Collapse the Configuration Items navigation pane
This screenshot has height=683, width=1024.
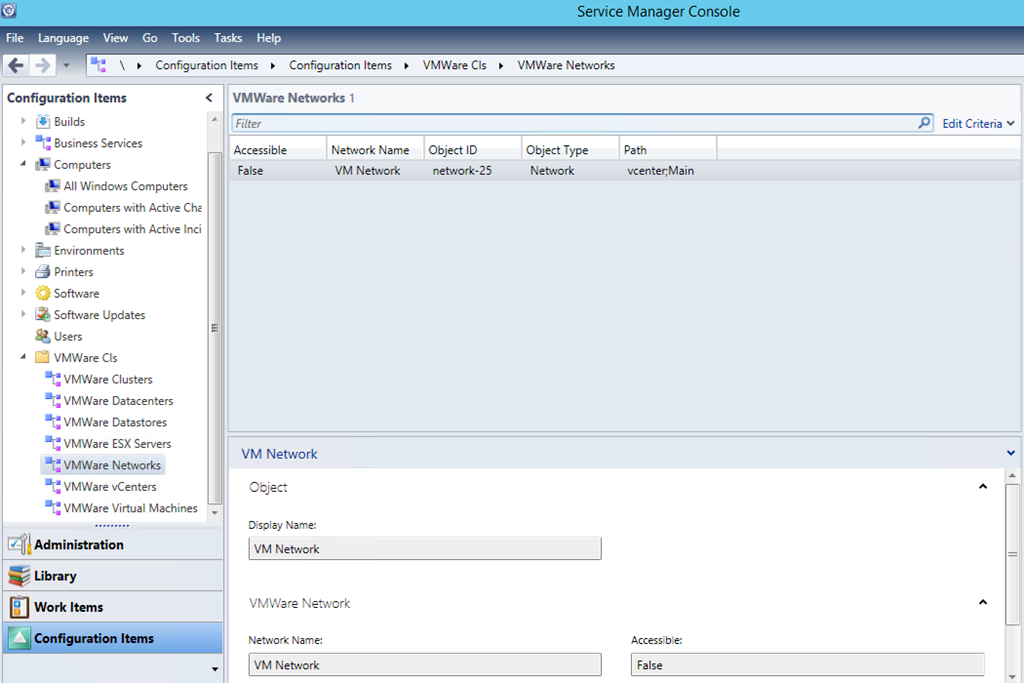tap(209, 98)
